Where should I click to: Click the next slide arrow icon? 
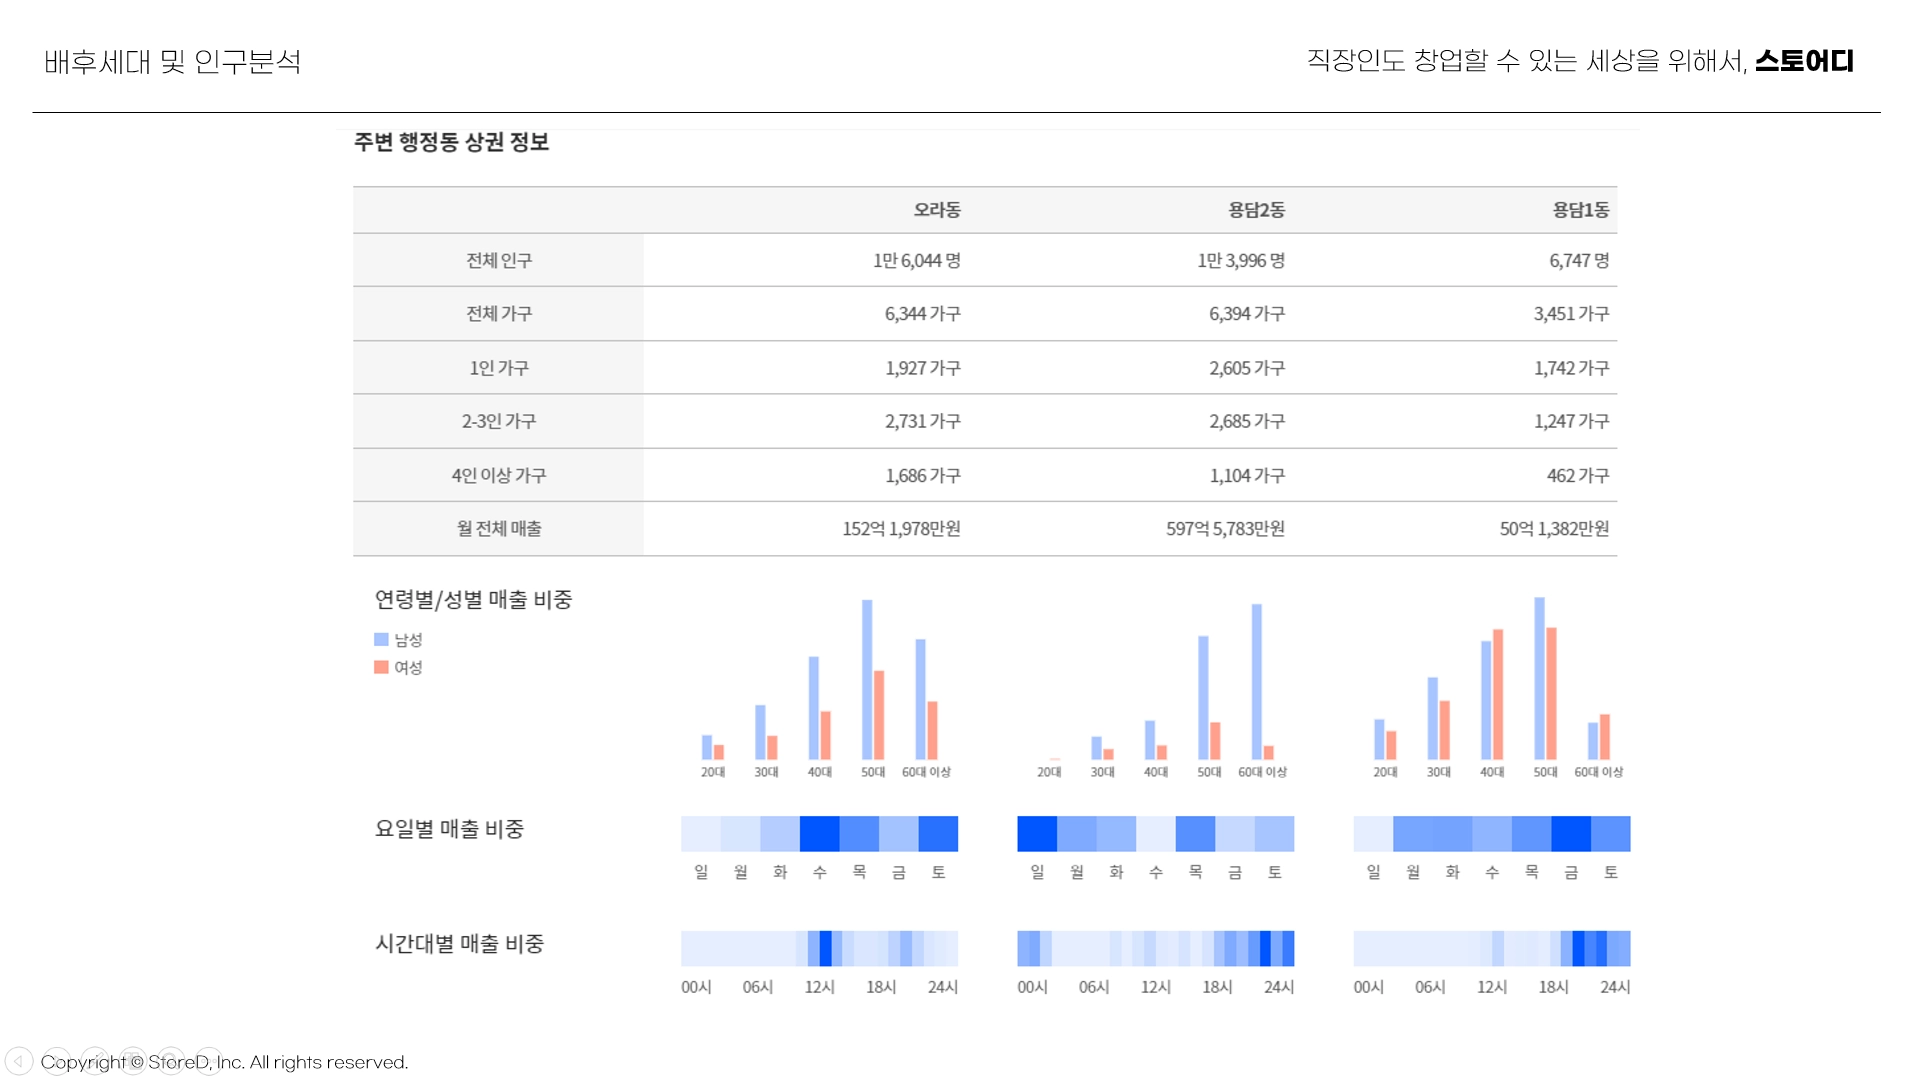57,1061
